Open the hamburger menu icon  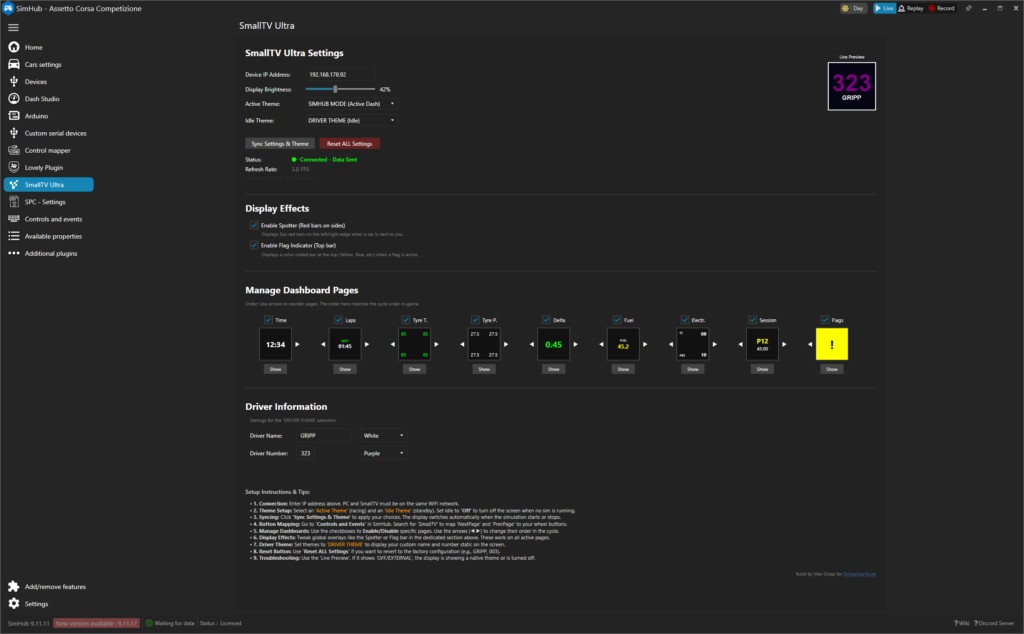point(13,27)
